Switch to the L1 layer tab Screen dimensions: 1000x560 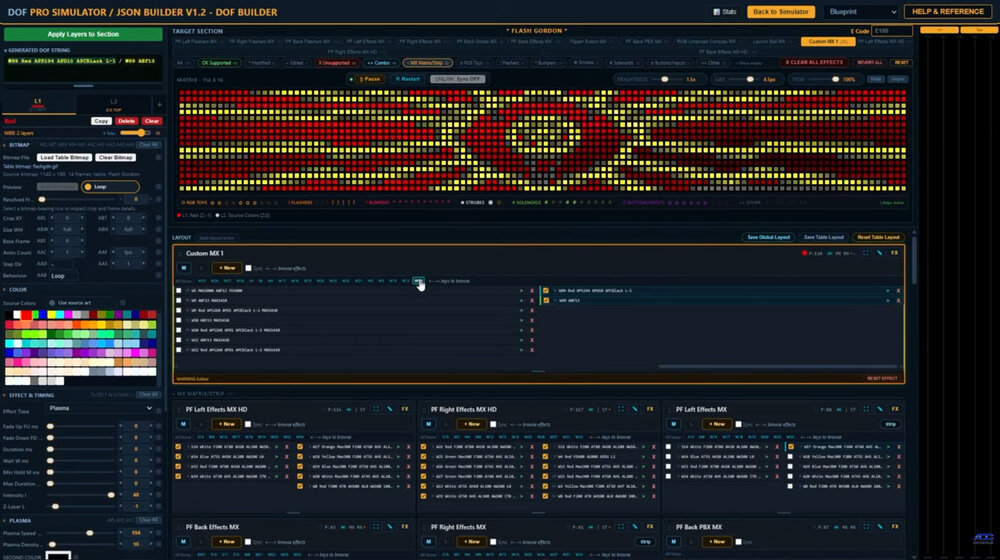pos(38,104)
